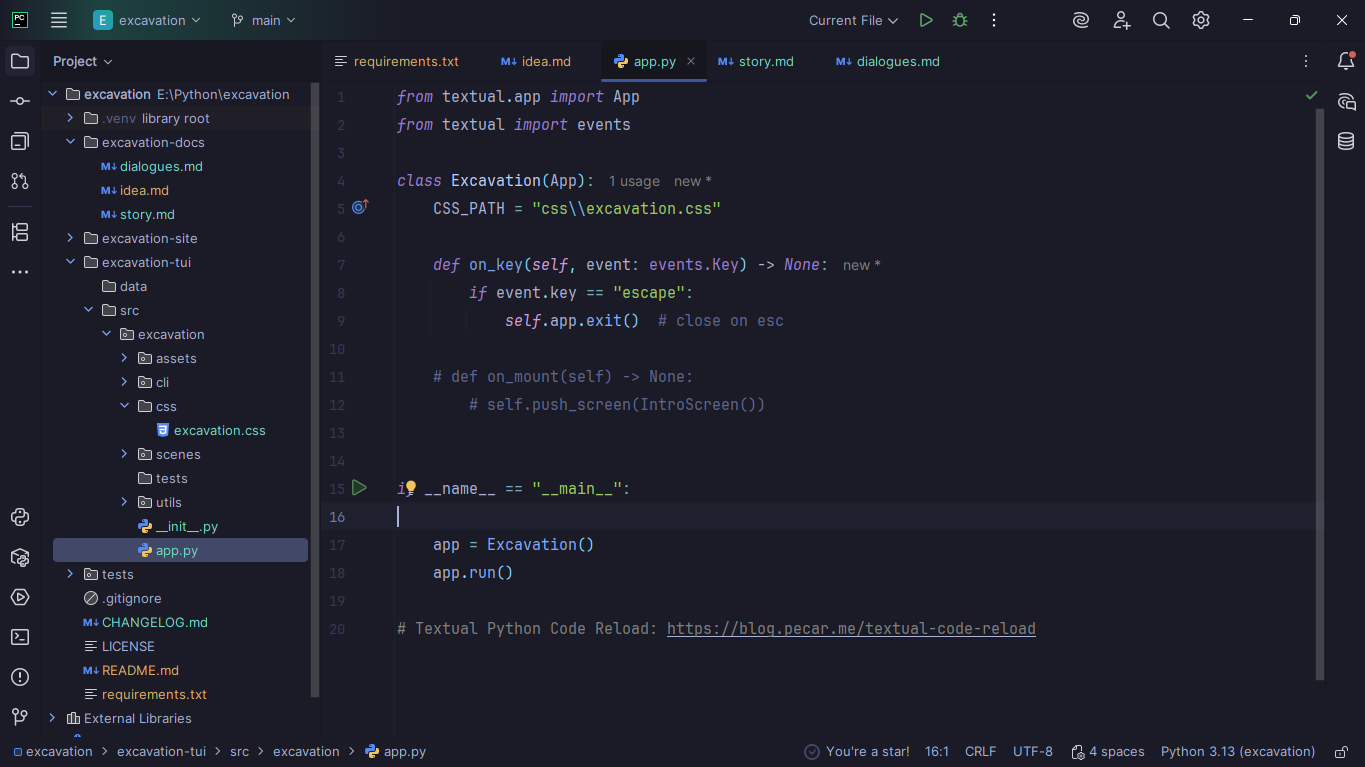Open Search Everywhere magnifier
The image size is (1365, 767).
pyautogui.click(x=1161, y=20)
